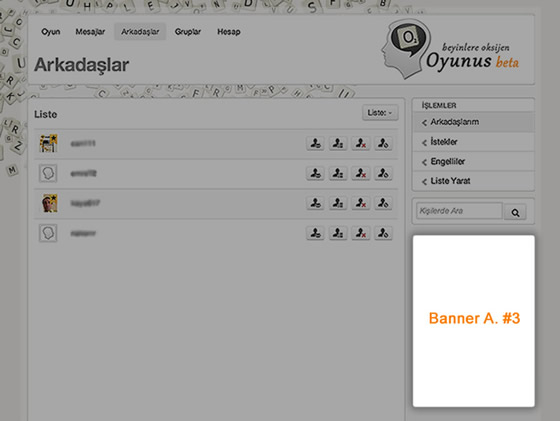Choose Liste Yarat in the sidebar
This screenshot has width=560, height=421.
[x=473, y=181]
